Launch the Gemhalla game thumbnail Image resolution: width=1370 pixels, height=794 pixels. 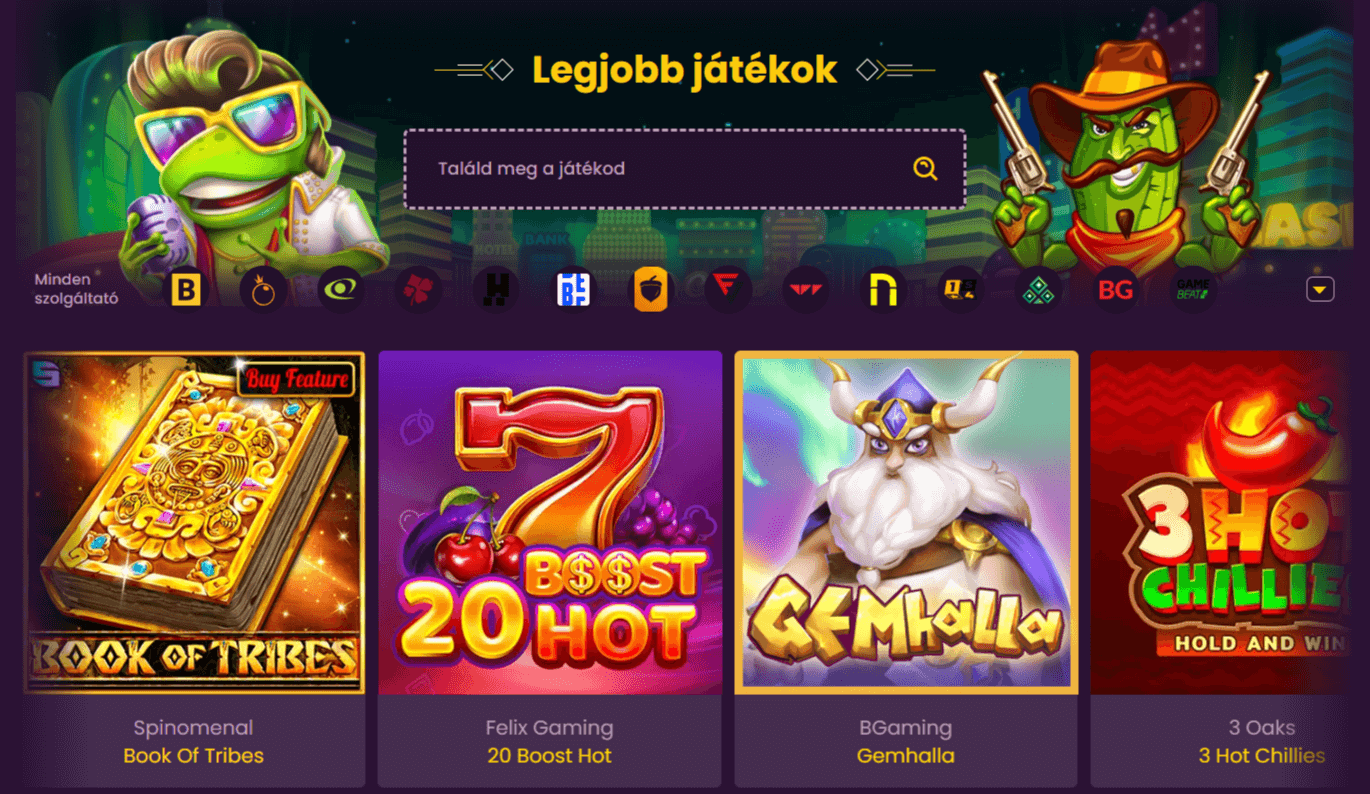pos(906,522)
